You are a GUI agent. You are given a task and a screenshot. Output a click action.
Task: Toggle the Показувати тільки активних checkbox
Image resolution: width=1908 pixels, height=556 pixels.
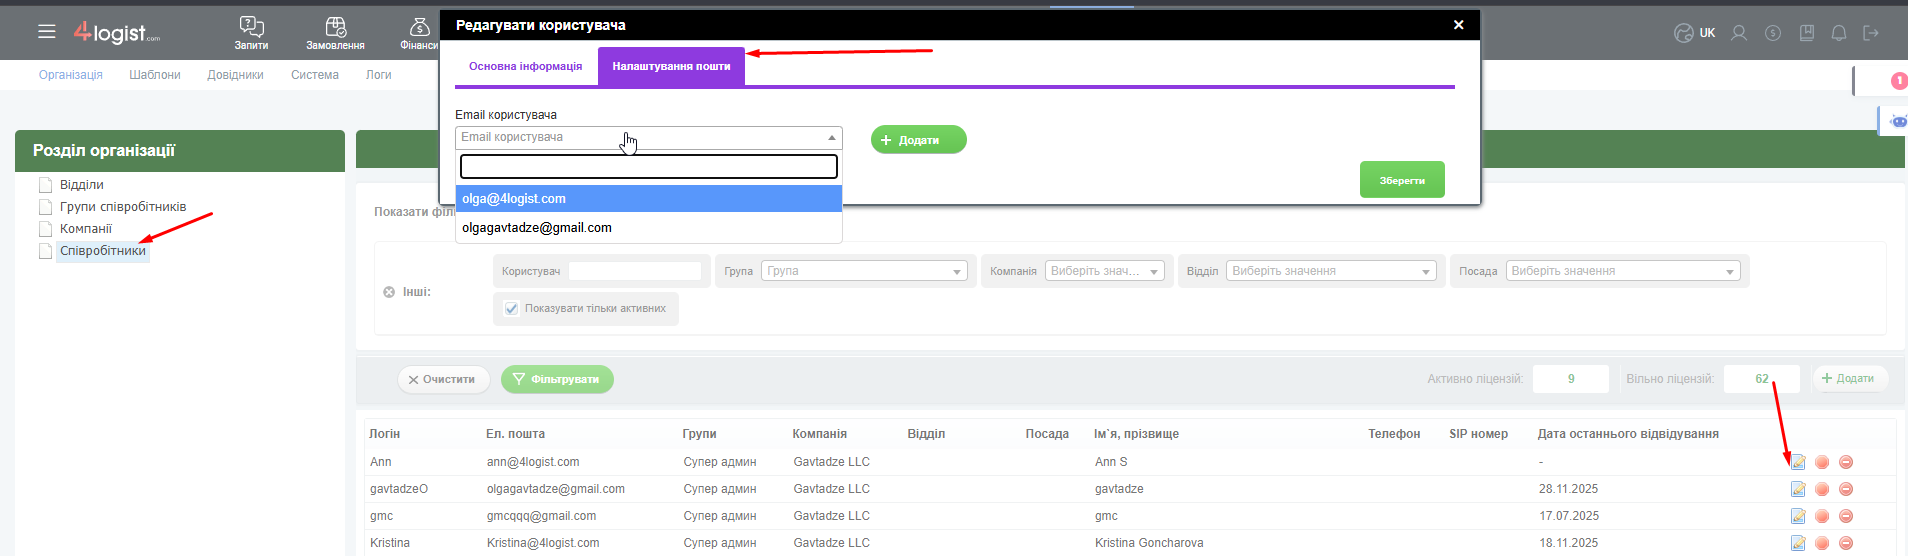[x=512, y=309]
